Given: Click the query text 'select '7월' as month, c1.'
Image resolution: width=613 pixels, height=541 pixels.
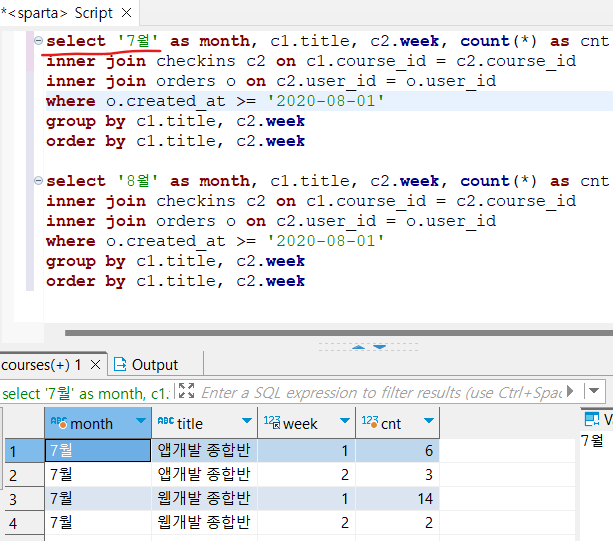Looking at the screenshot, I should pyautogui.click(x=86, y=393).
